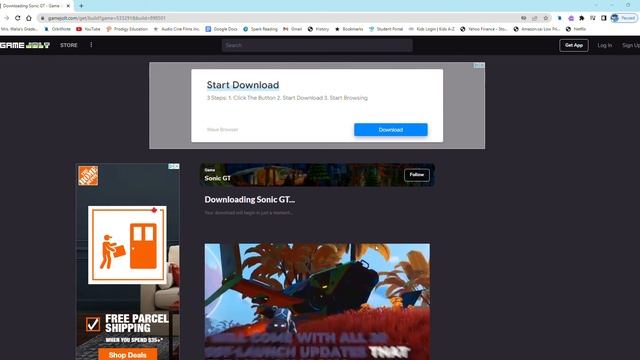Viewport: 640px width, 360px height.
Task: Follow the Sonic GT game
Action: [417, 175]
